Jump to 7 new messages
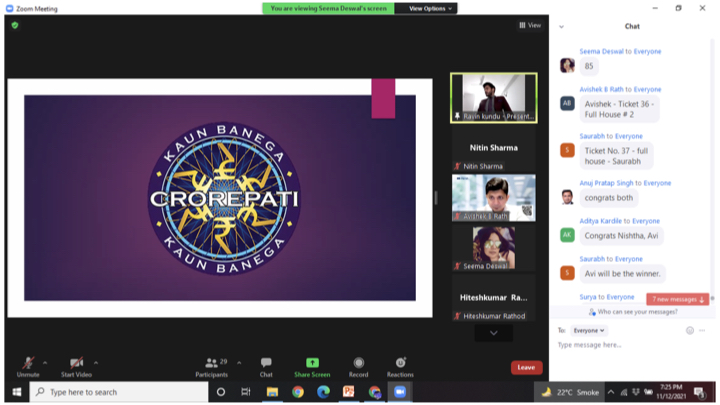 678,299
